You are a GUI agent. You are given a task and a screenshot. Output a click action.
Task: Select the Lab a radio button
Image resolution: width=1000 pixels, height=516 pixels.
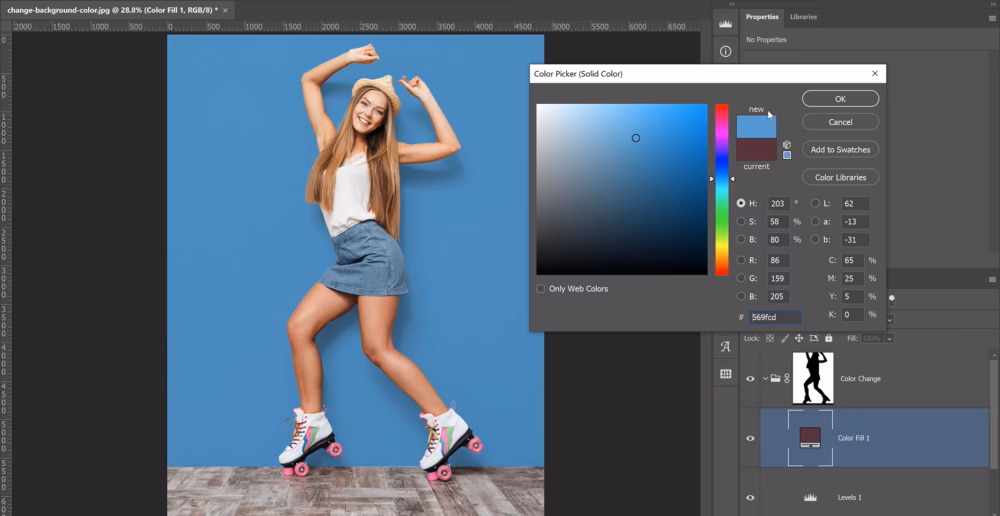815,221
